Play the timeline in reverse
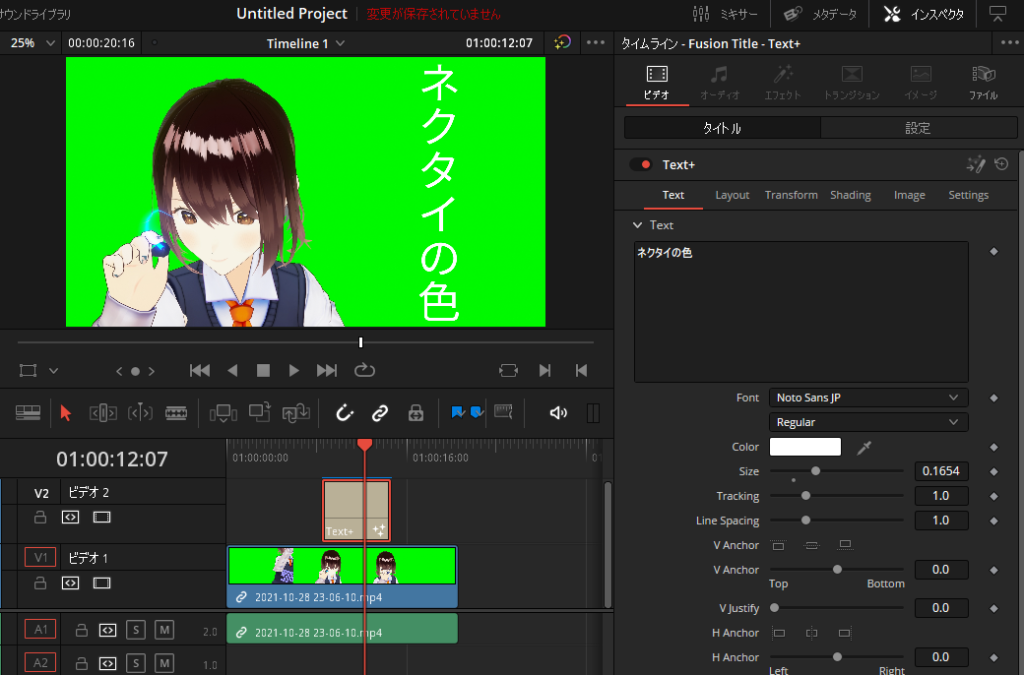Screen dimensions: 1024x675 [x=232, y=371]
